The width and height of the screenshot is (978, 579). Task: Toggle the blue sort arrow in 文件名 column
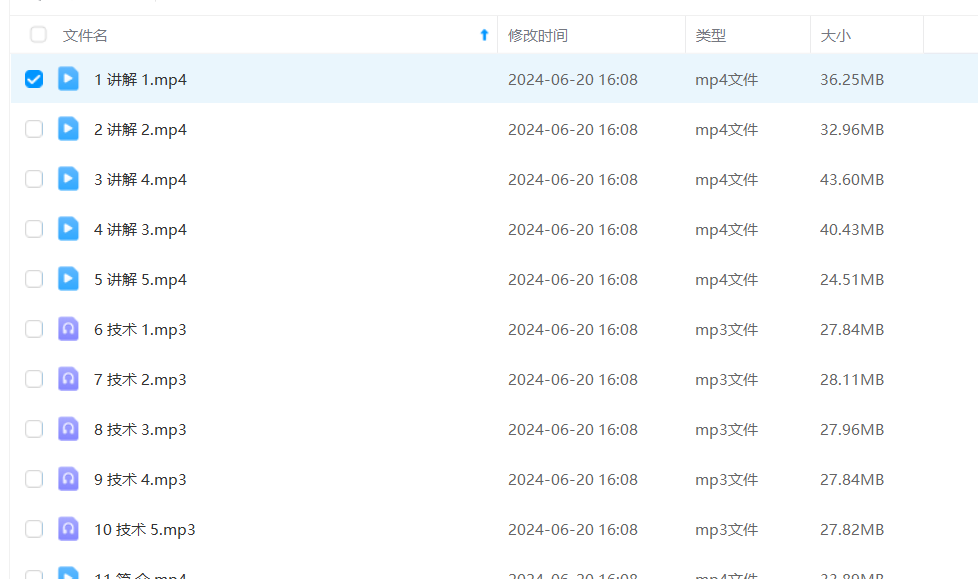(x=484, y=35)
